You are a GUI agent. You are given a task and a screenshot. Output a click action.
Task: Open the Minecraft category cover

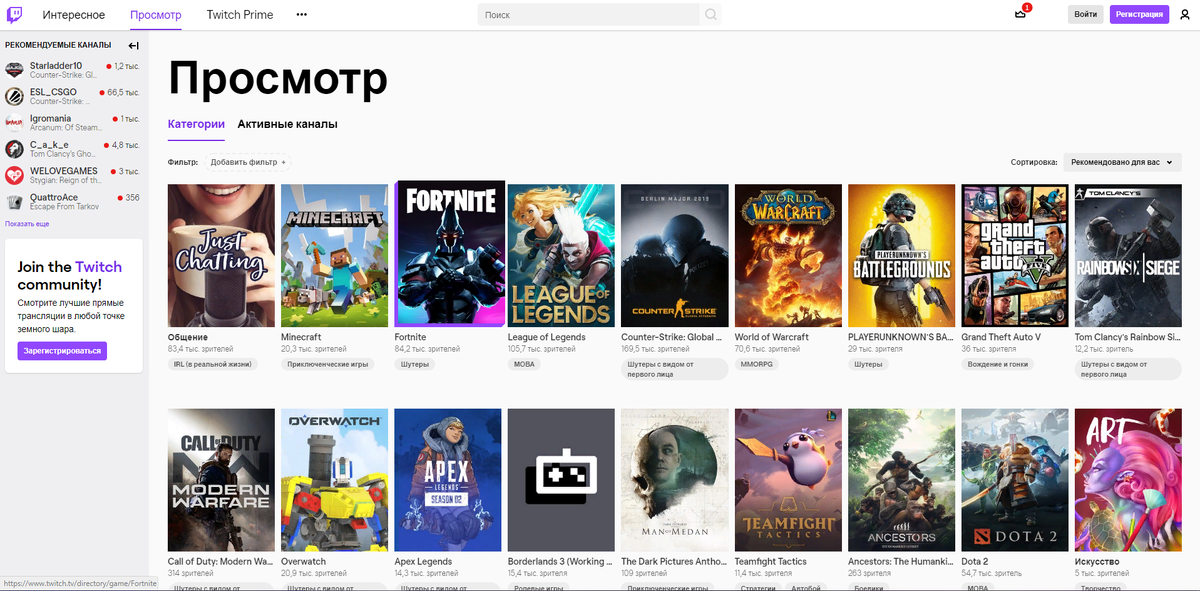point(334,255)
